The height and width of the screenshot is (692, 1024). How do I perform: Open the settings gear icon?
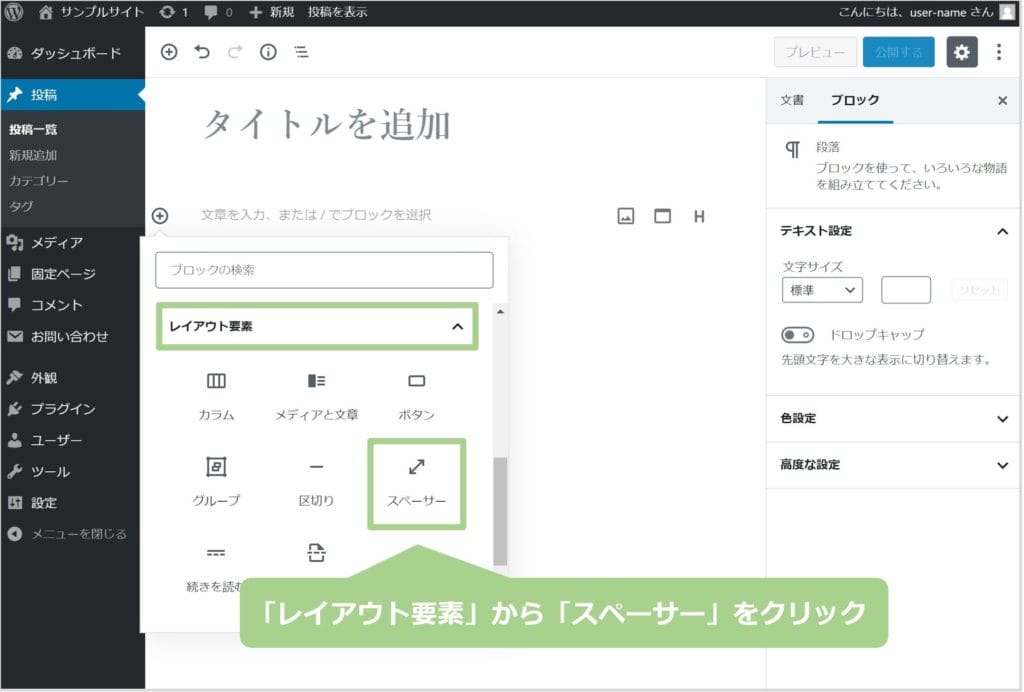[962, 52]
